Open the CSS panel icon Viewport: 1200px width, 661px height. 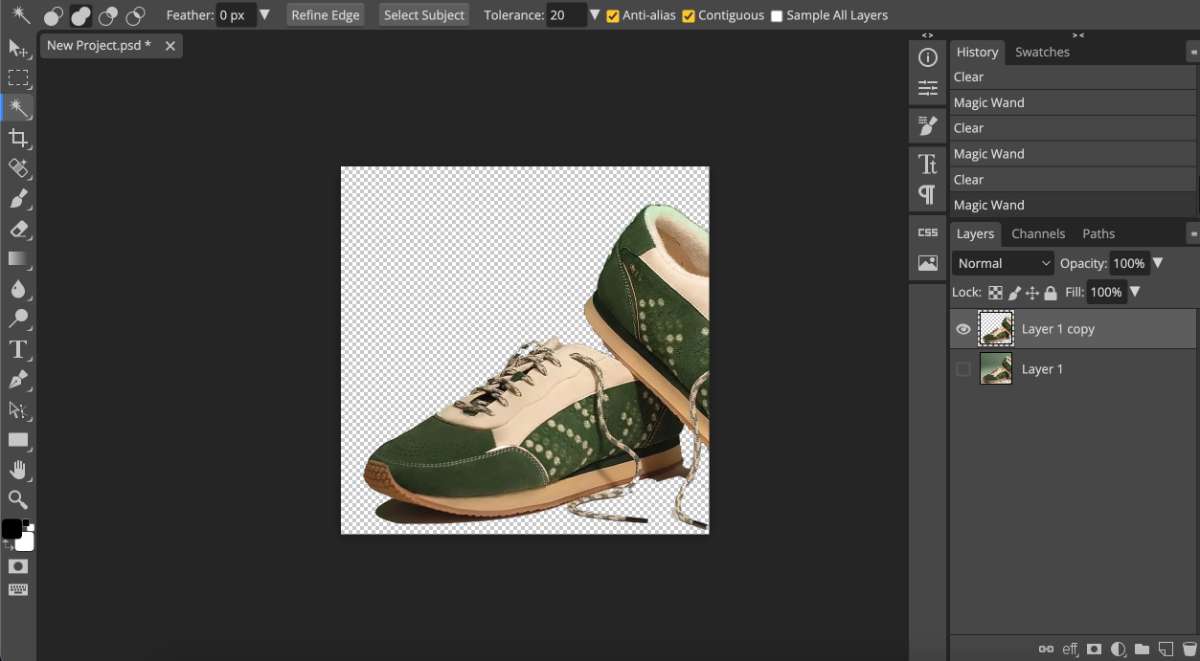click(x=928, y=232)
